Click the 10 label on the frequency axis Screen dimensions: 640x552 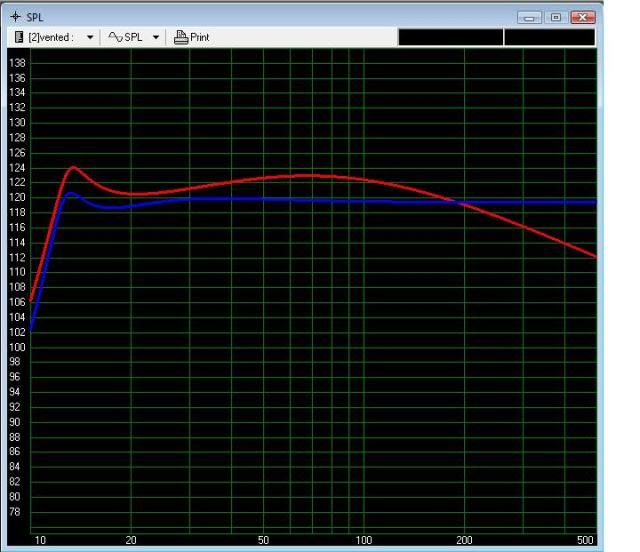pos(40,540)
